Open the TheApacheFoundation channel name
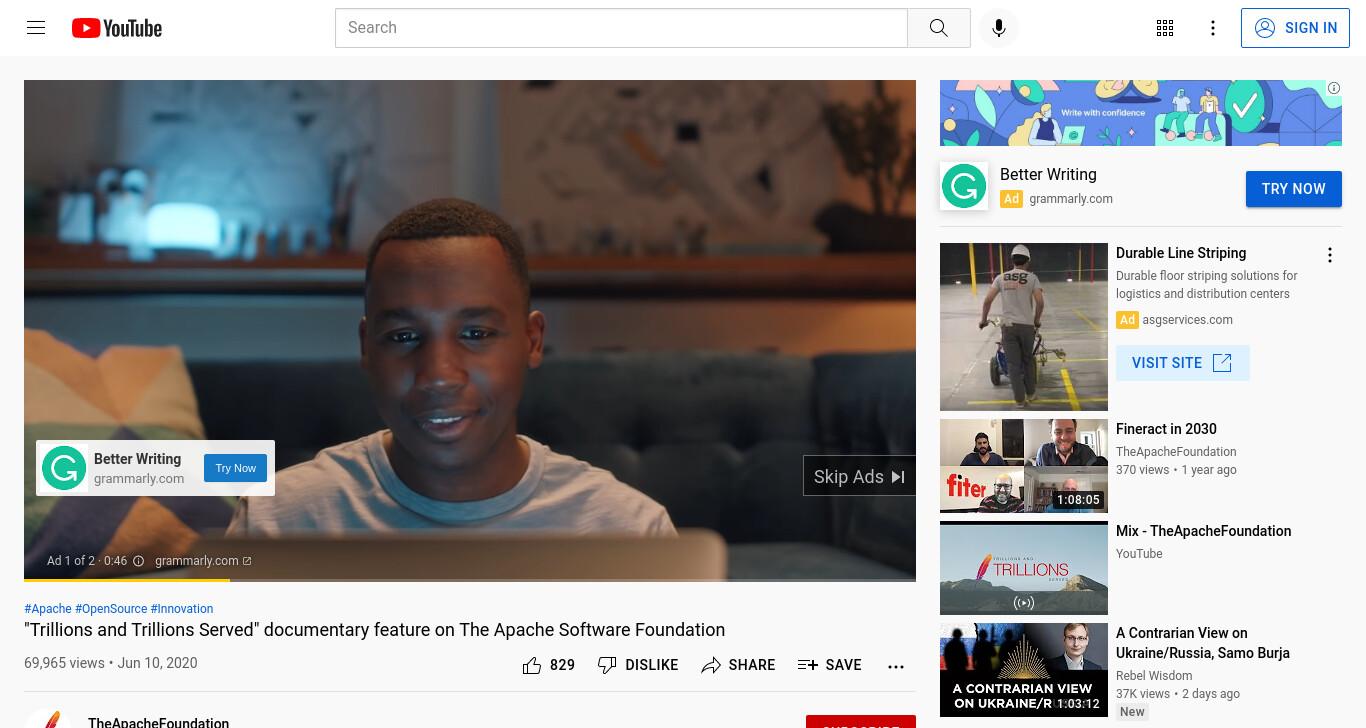Viewport: 1366px width, 728px height. [x=158, y=722]
